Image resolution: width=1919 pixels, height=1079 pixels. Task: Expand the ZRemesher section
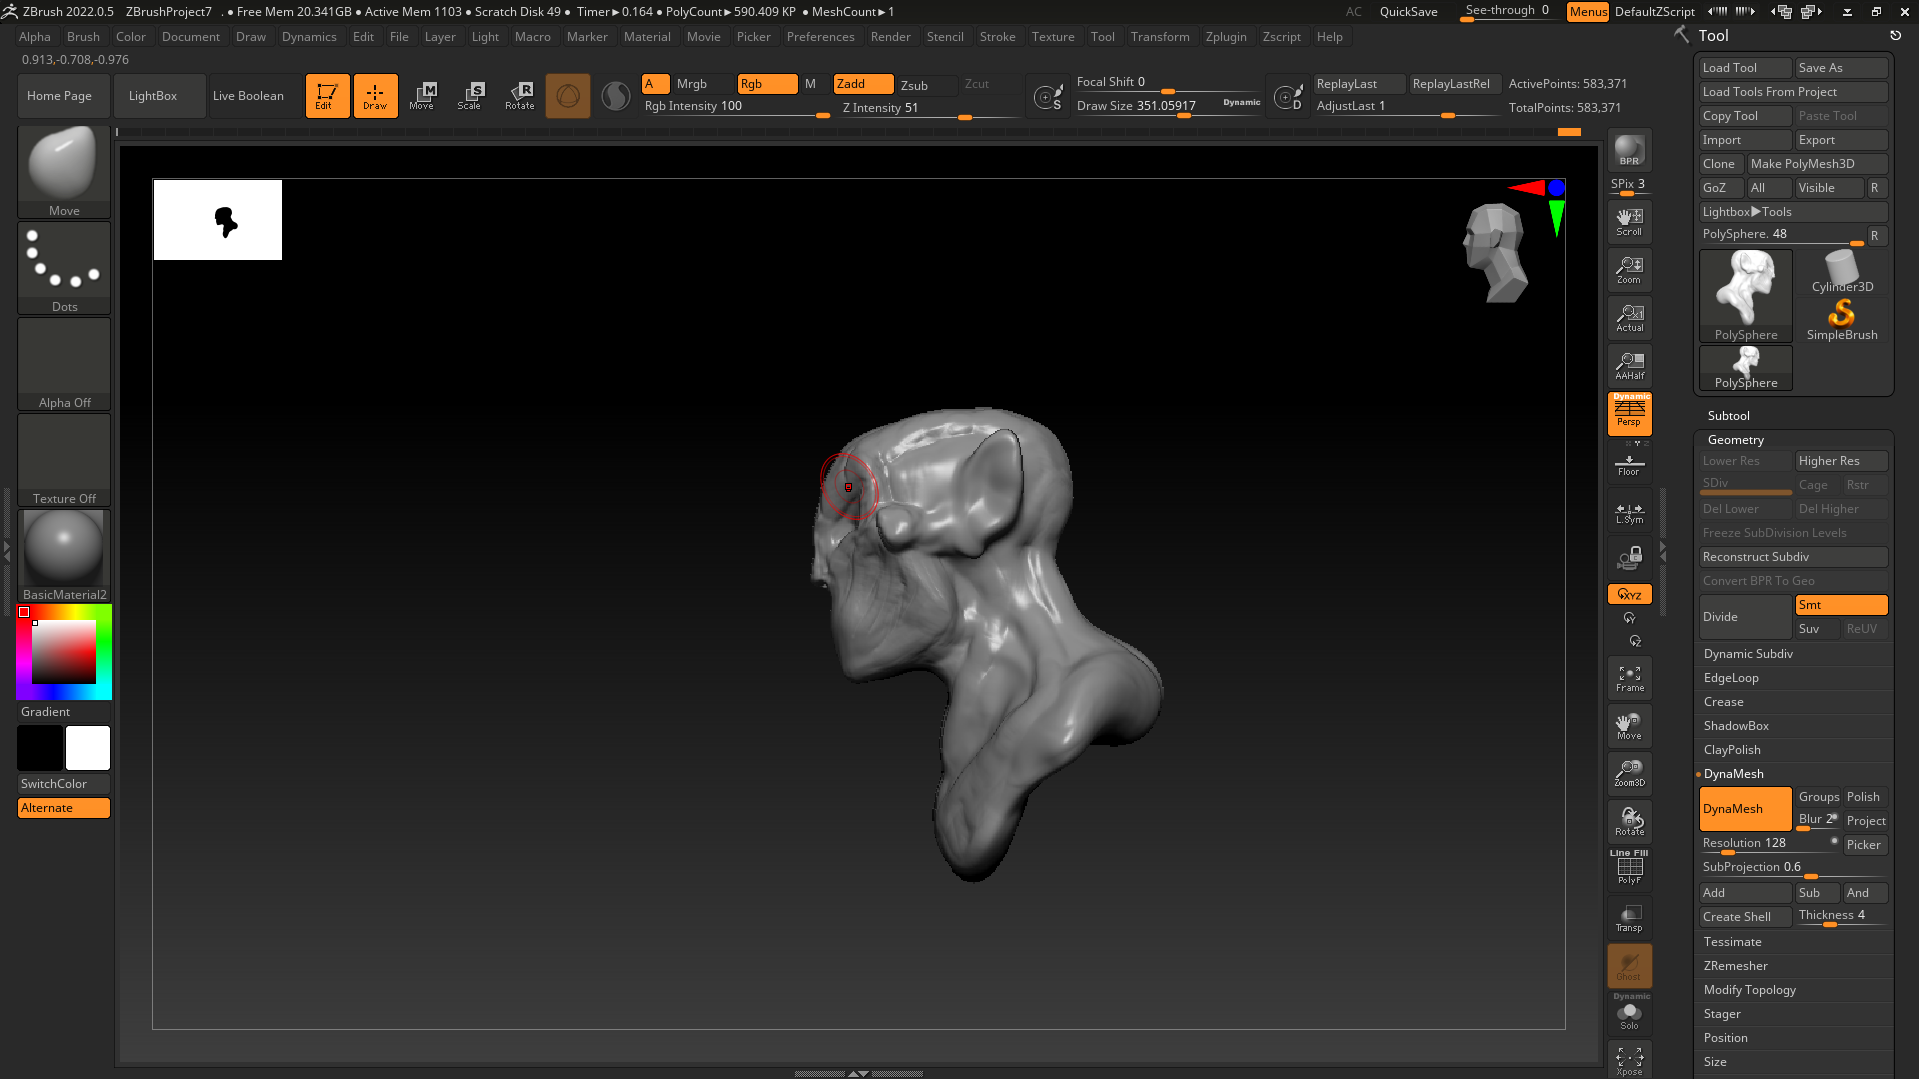(x=1735, y=966)
